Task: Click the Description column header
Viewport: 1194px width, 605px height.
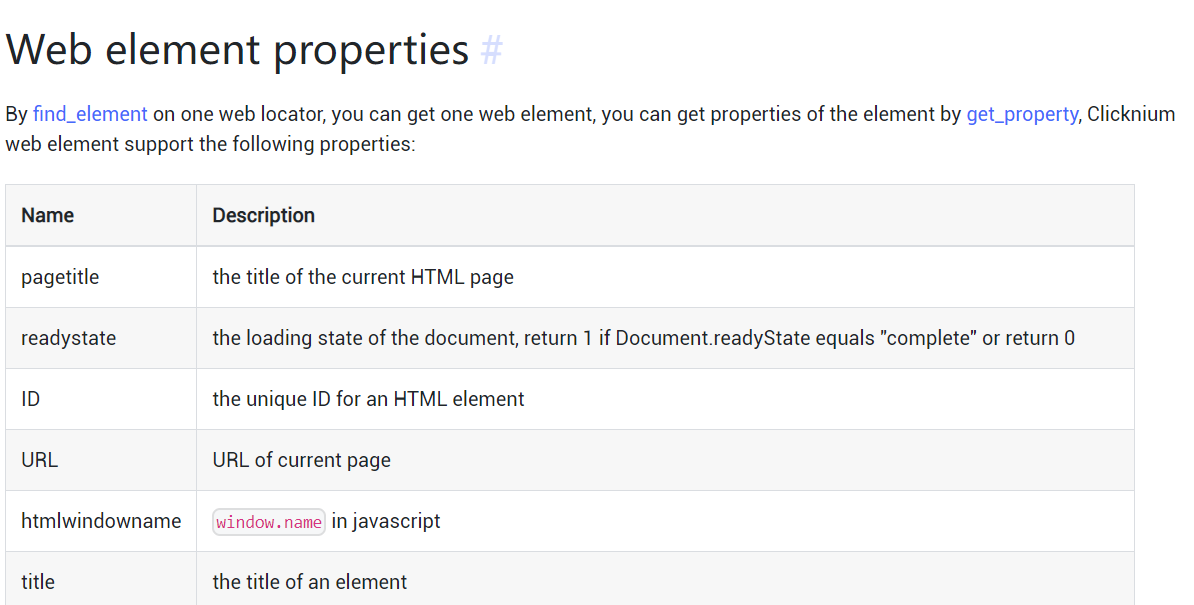Action: pyautogui.click(x=263, y=215)
